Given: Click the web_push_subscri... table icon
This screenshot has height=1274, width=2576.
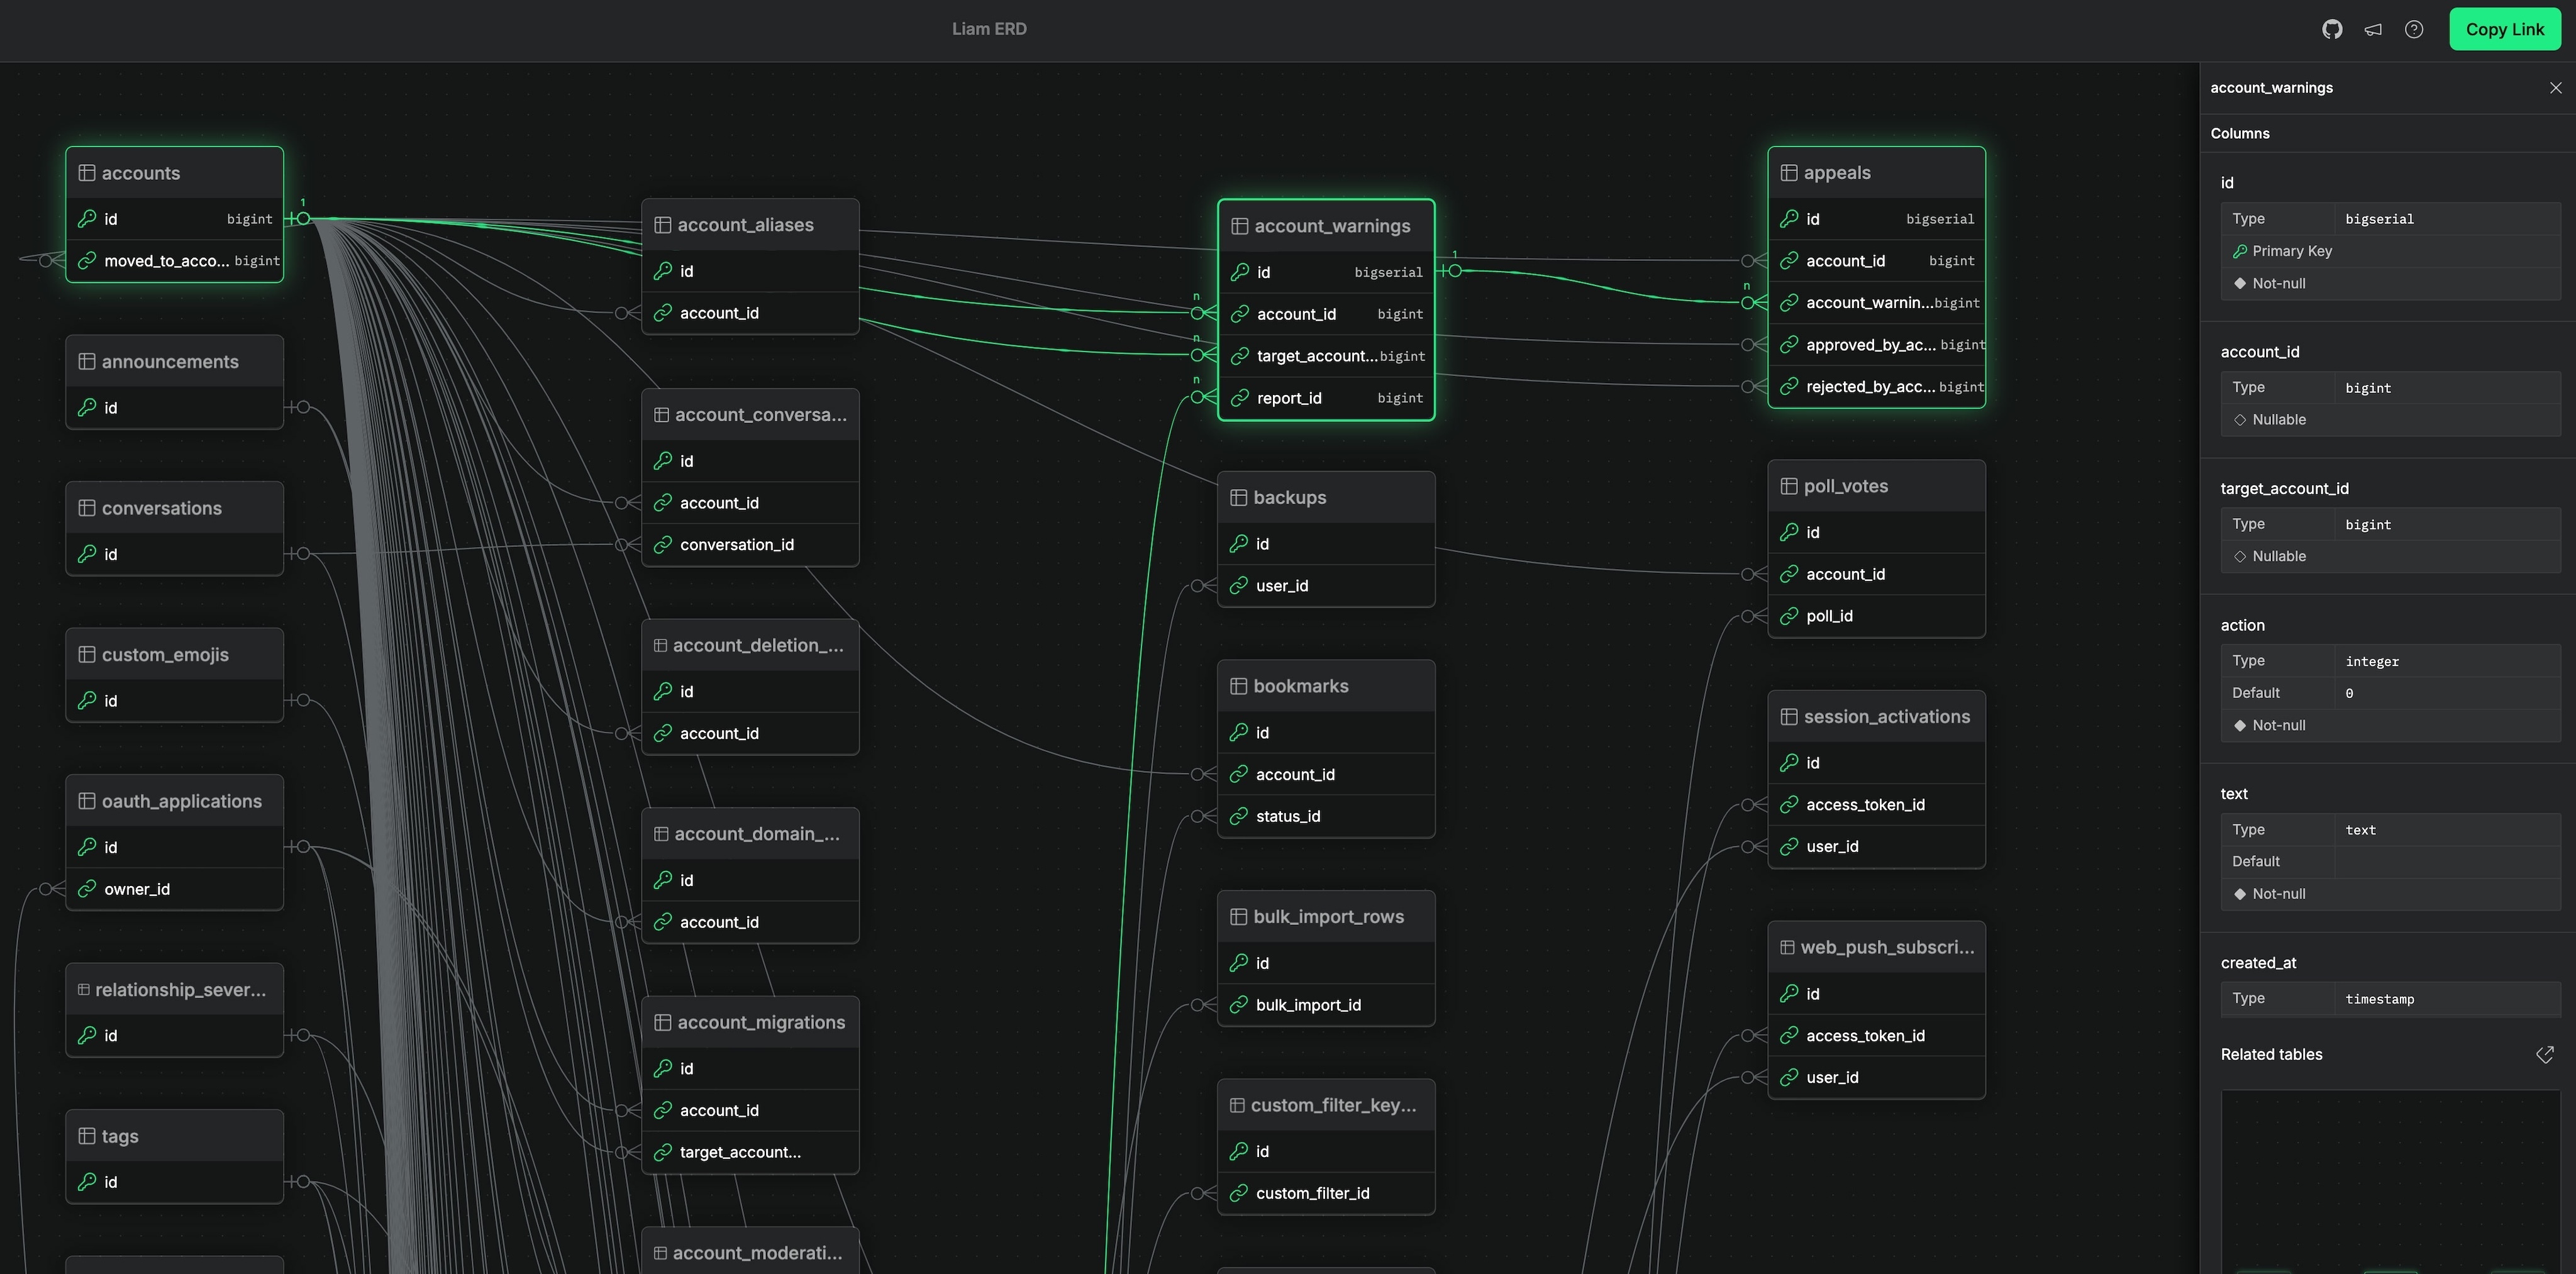Looking at the screenshot, I should [1787, 947].
